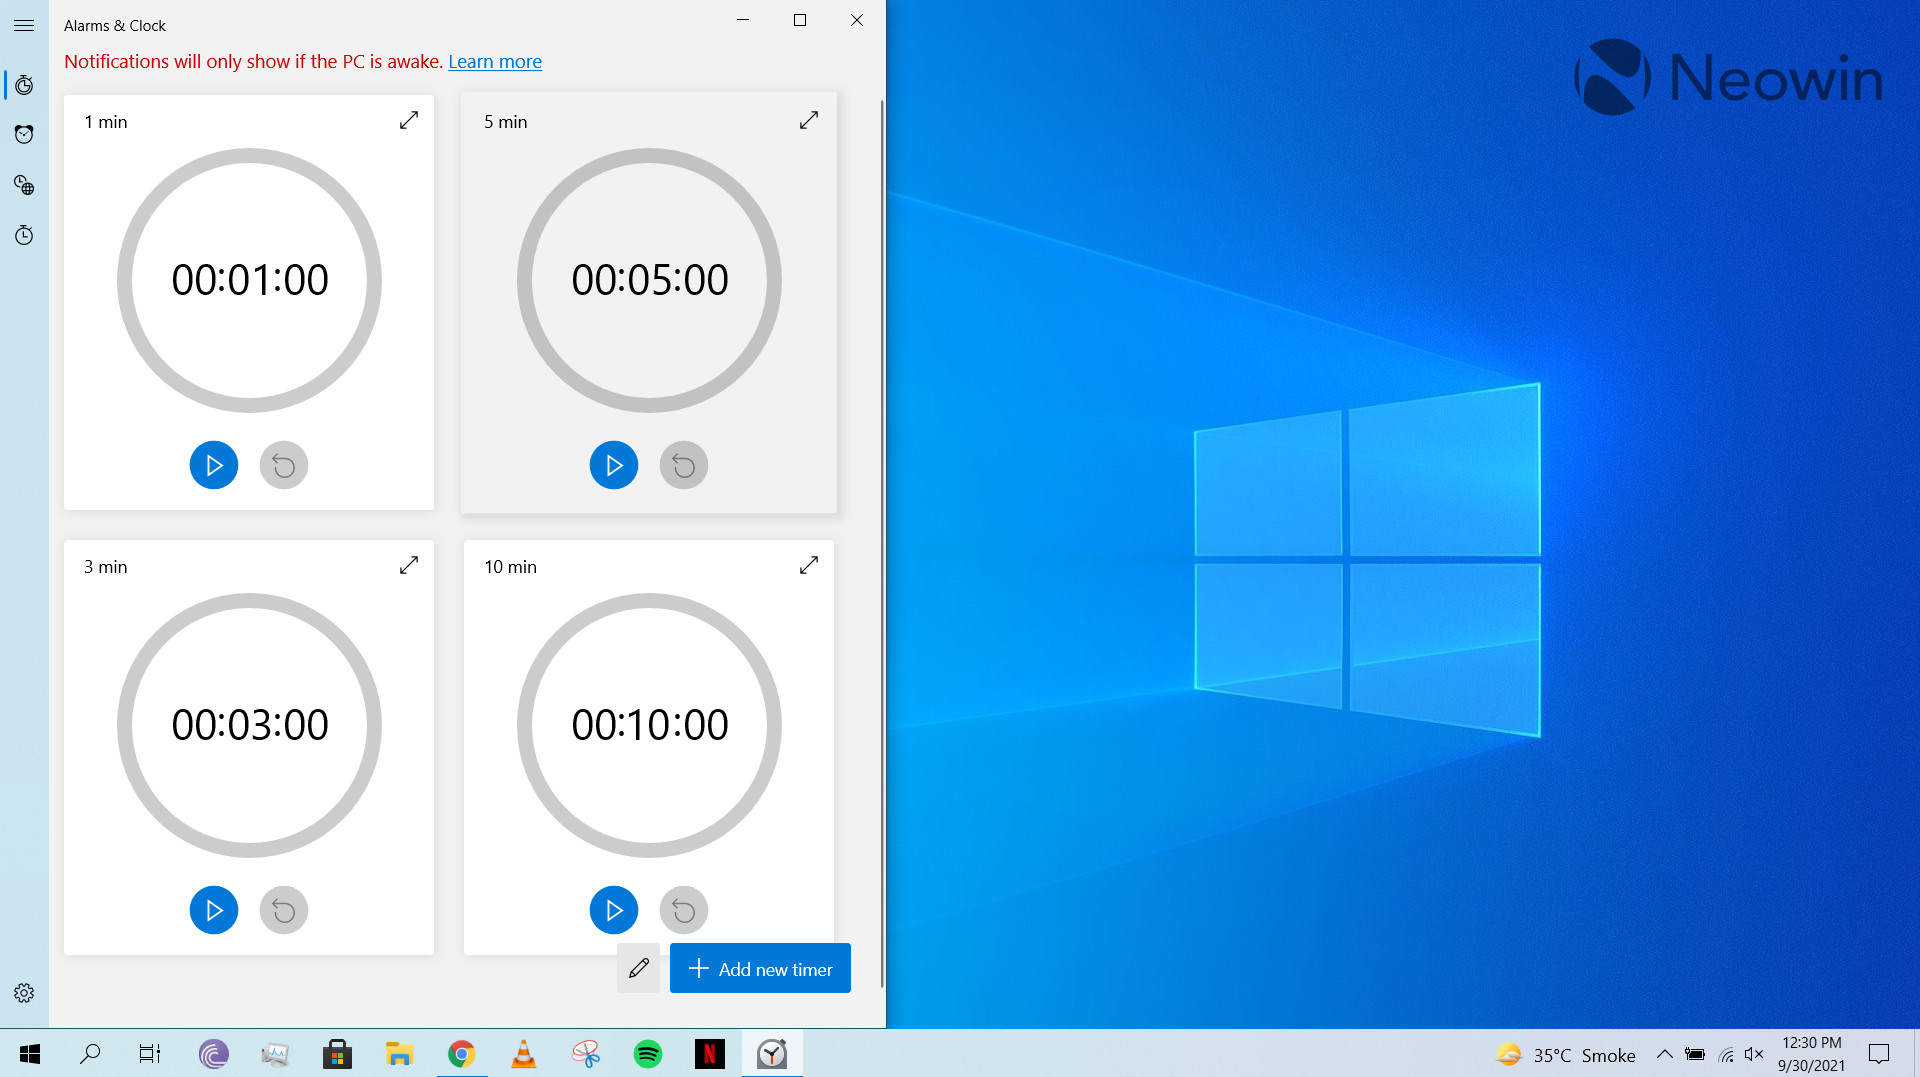The width and height of the screenshot is (1920, 1077).
Task: Open the monitor chart app in taskbar
Action: (x=275, y=1054)
